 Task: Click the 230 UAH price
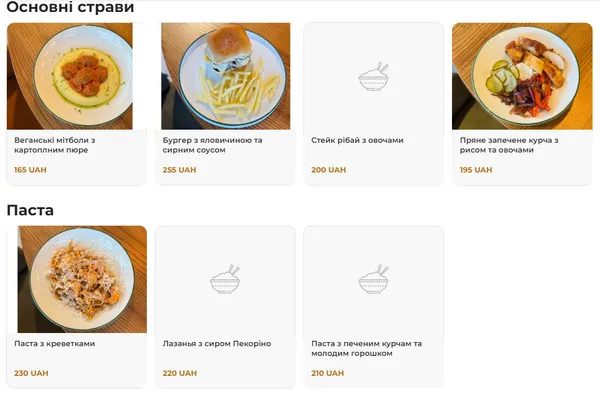point(31,373)
